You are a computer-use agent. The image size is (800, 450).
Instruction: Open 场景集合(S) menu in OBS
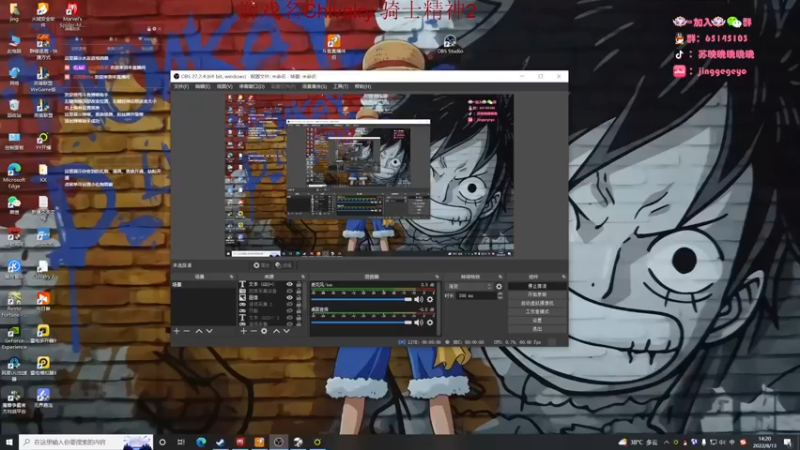[314, 87]
